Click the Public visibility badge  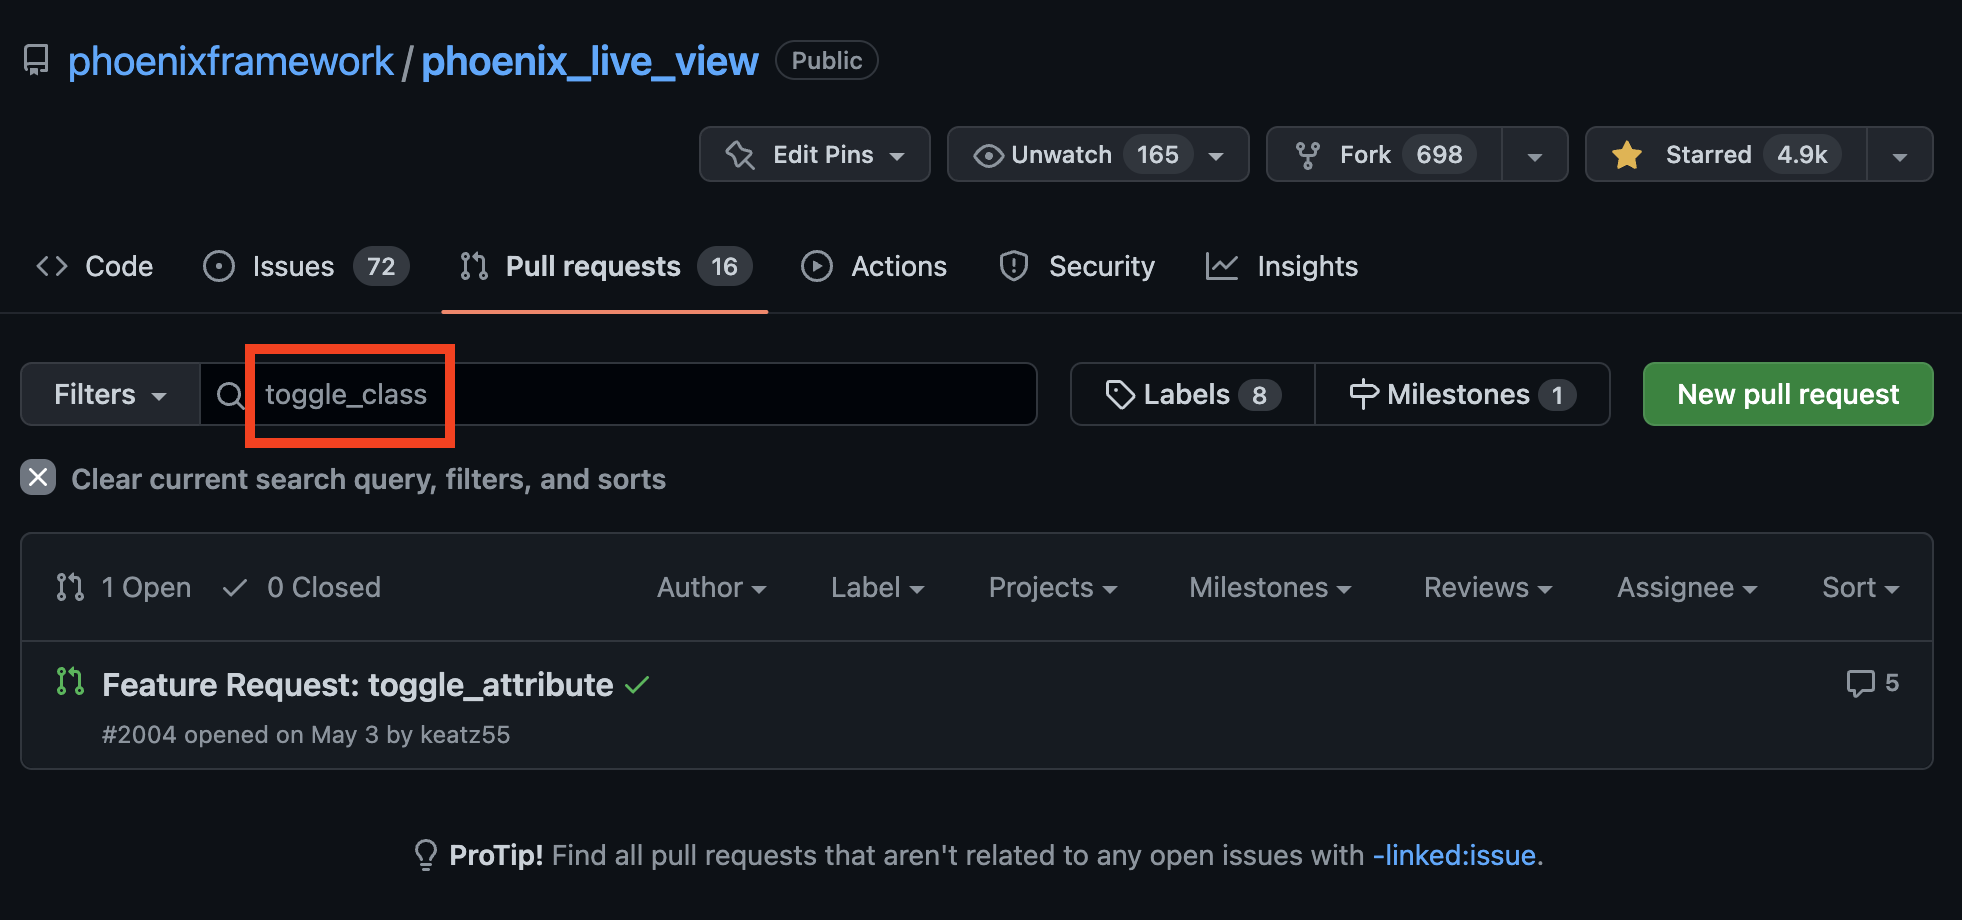pos(826,60)
